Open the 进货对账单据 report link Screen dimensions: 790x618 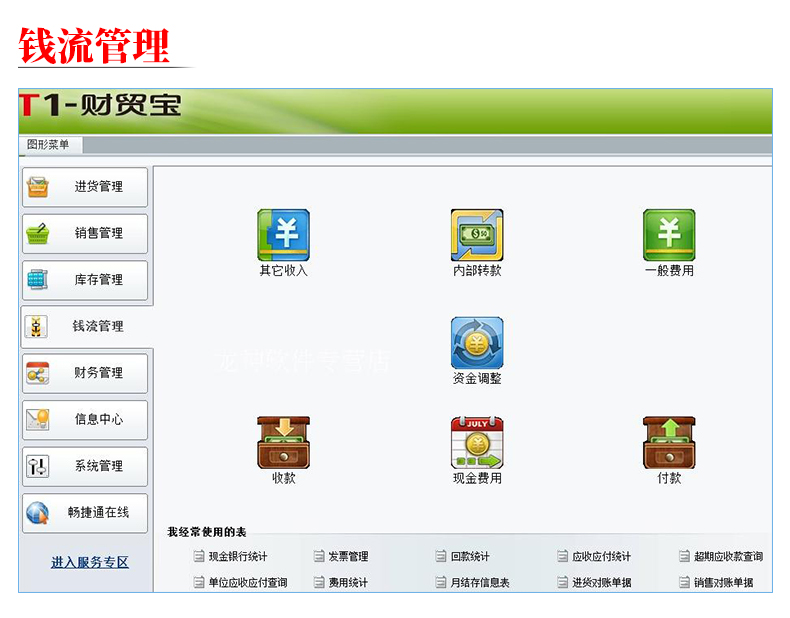(602, 582)
